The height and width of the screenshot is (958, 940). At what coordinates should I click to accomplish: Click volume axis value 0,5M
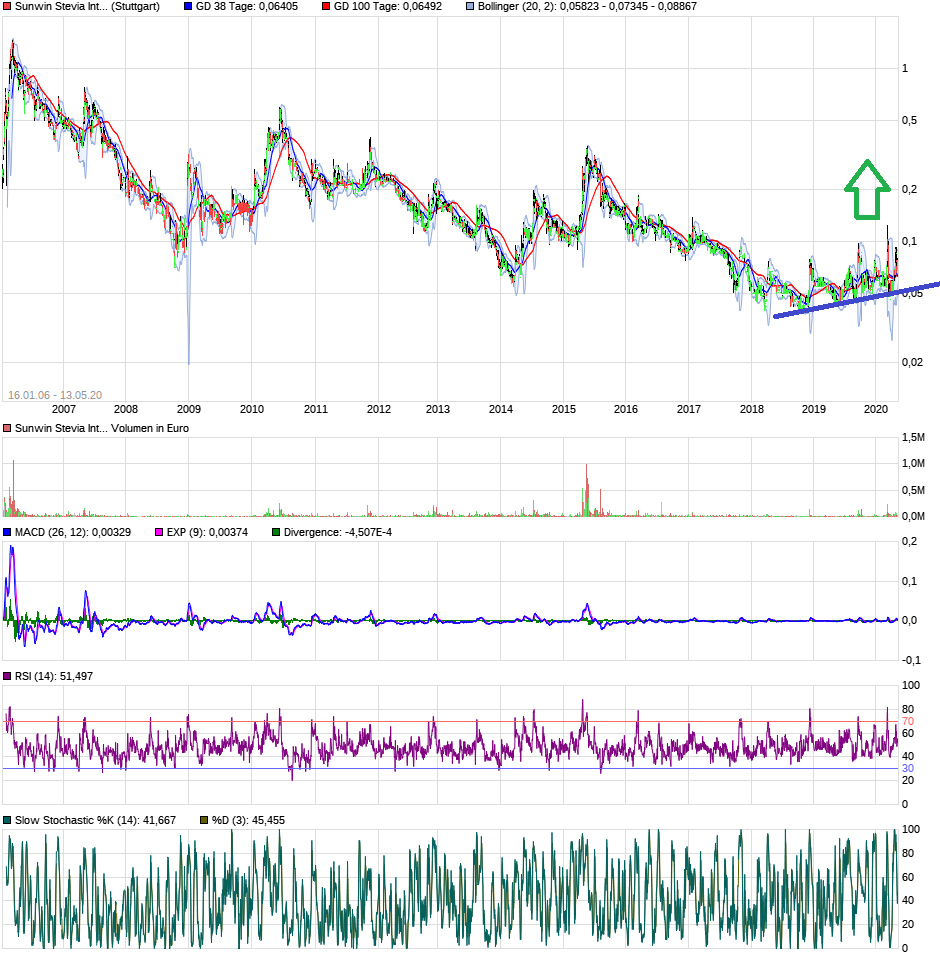(x=913, y=490)
